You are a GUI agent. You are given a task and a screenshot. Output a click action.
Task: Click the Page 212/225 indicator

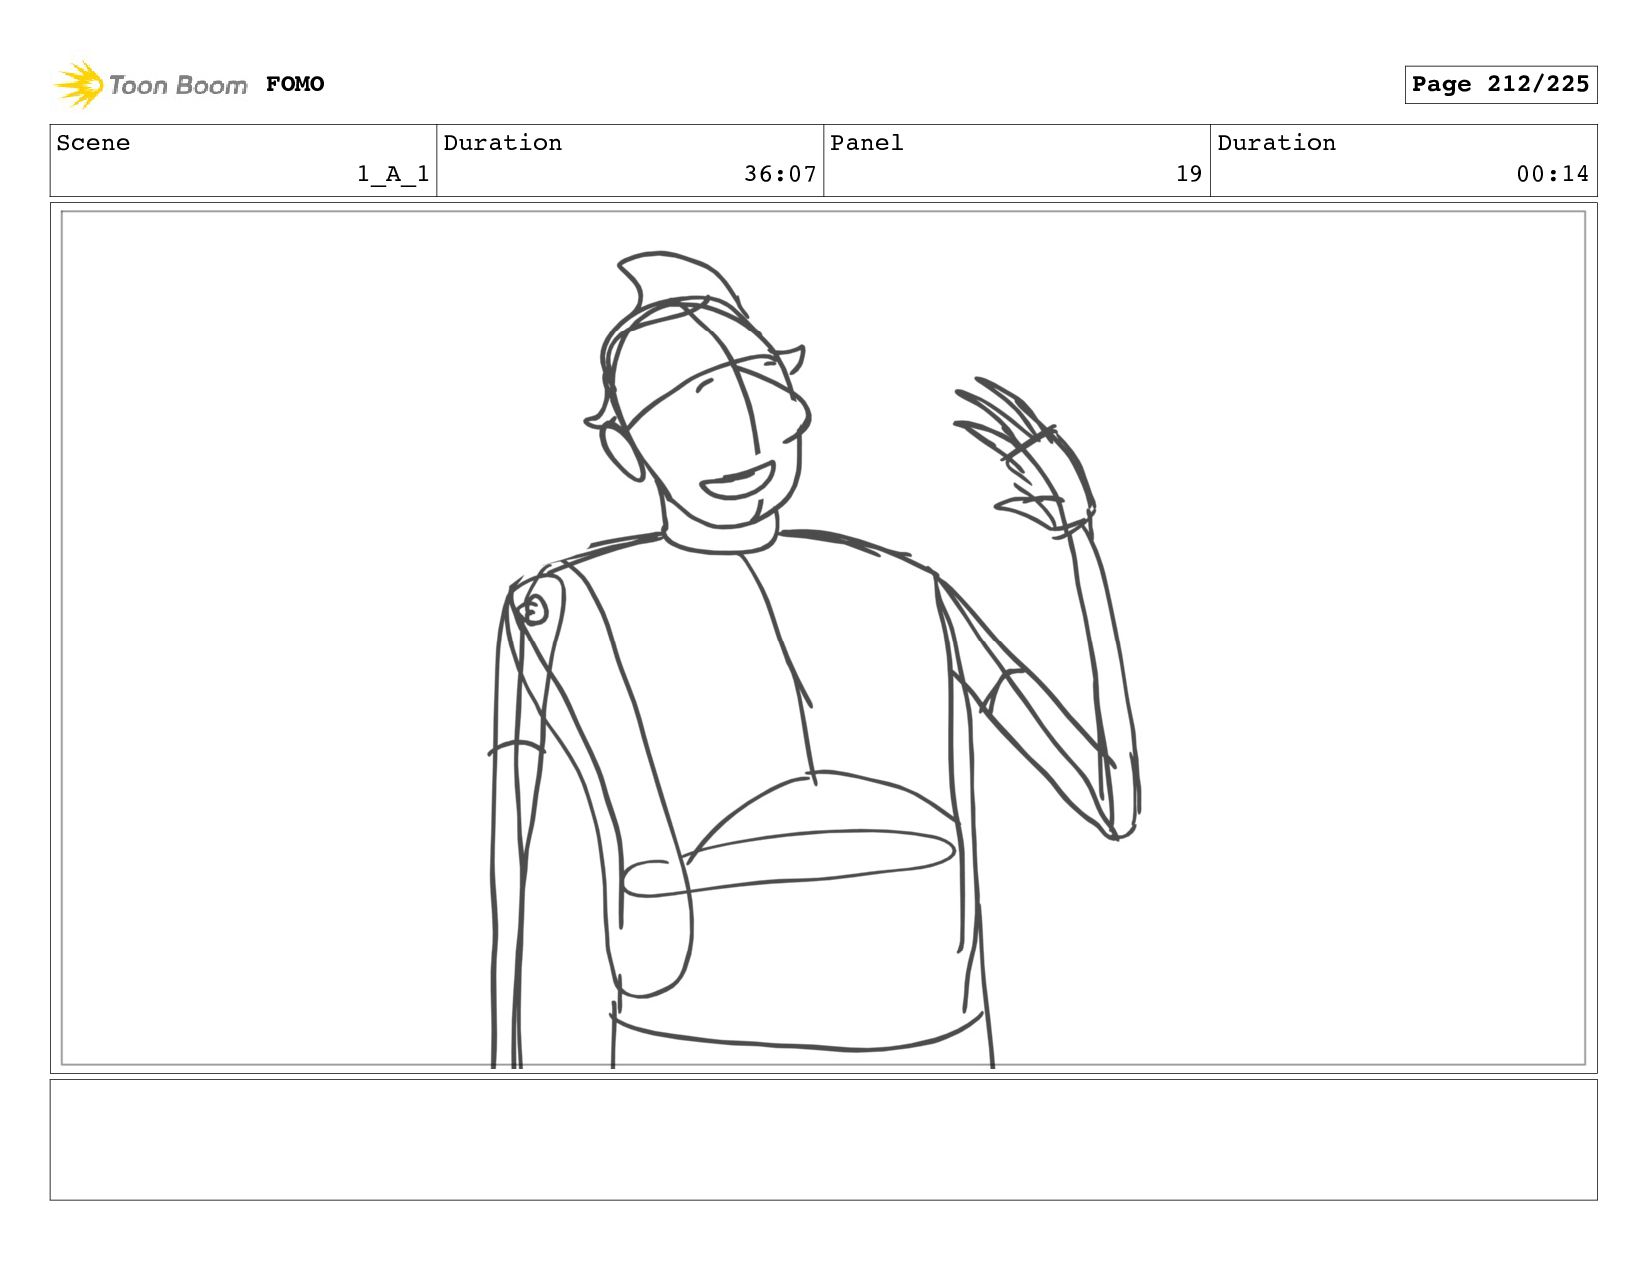1500,84
